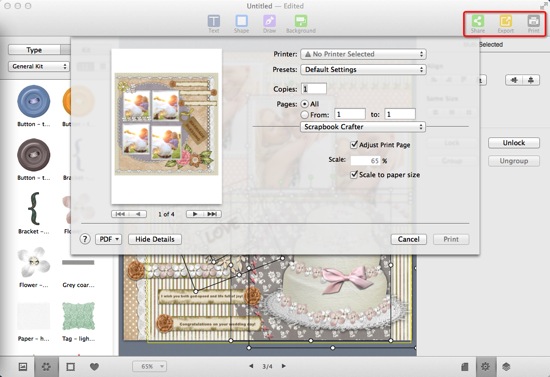Open the PDF dropdown button
The width and height of the screenshot is (550, 377).
click(x=109, y=239)
